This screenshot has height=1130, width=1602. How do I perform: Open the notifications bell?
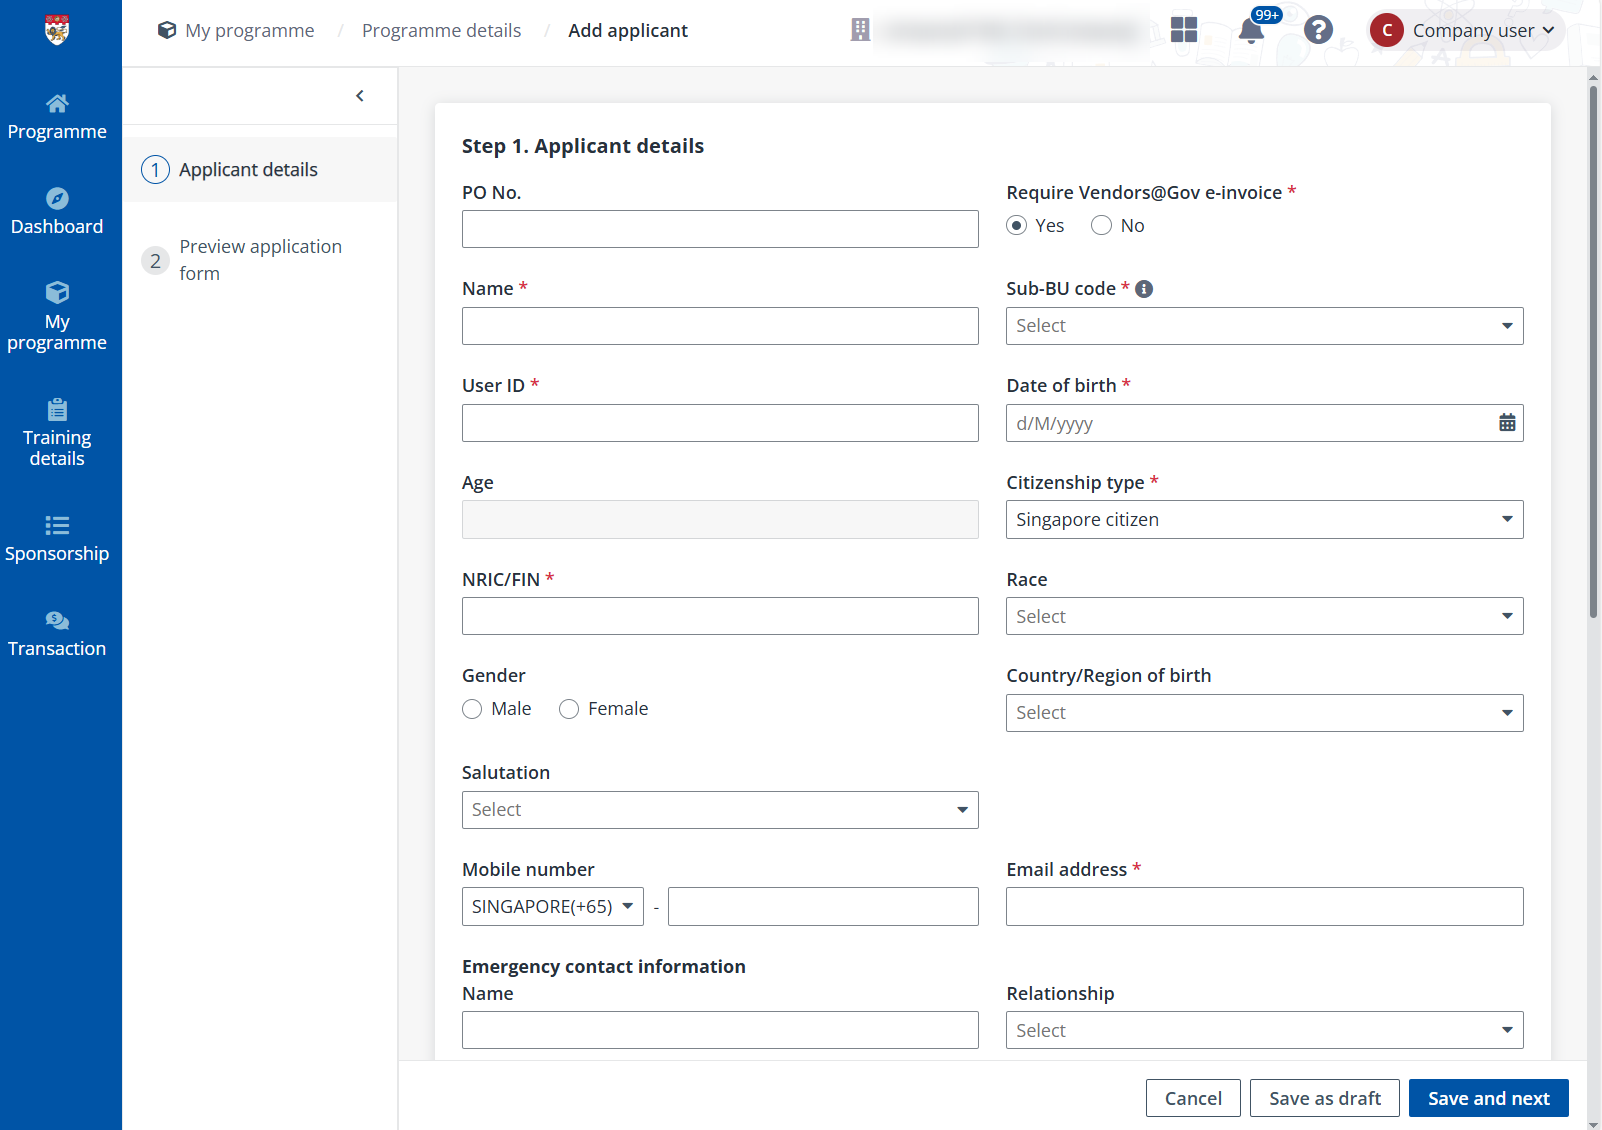[1251, 30]
